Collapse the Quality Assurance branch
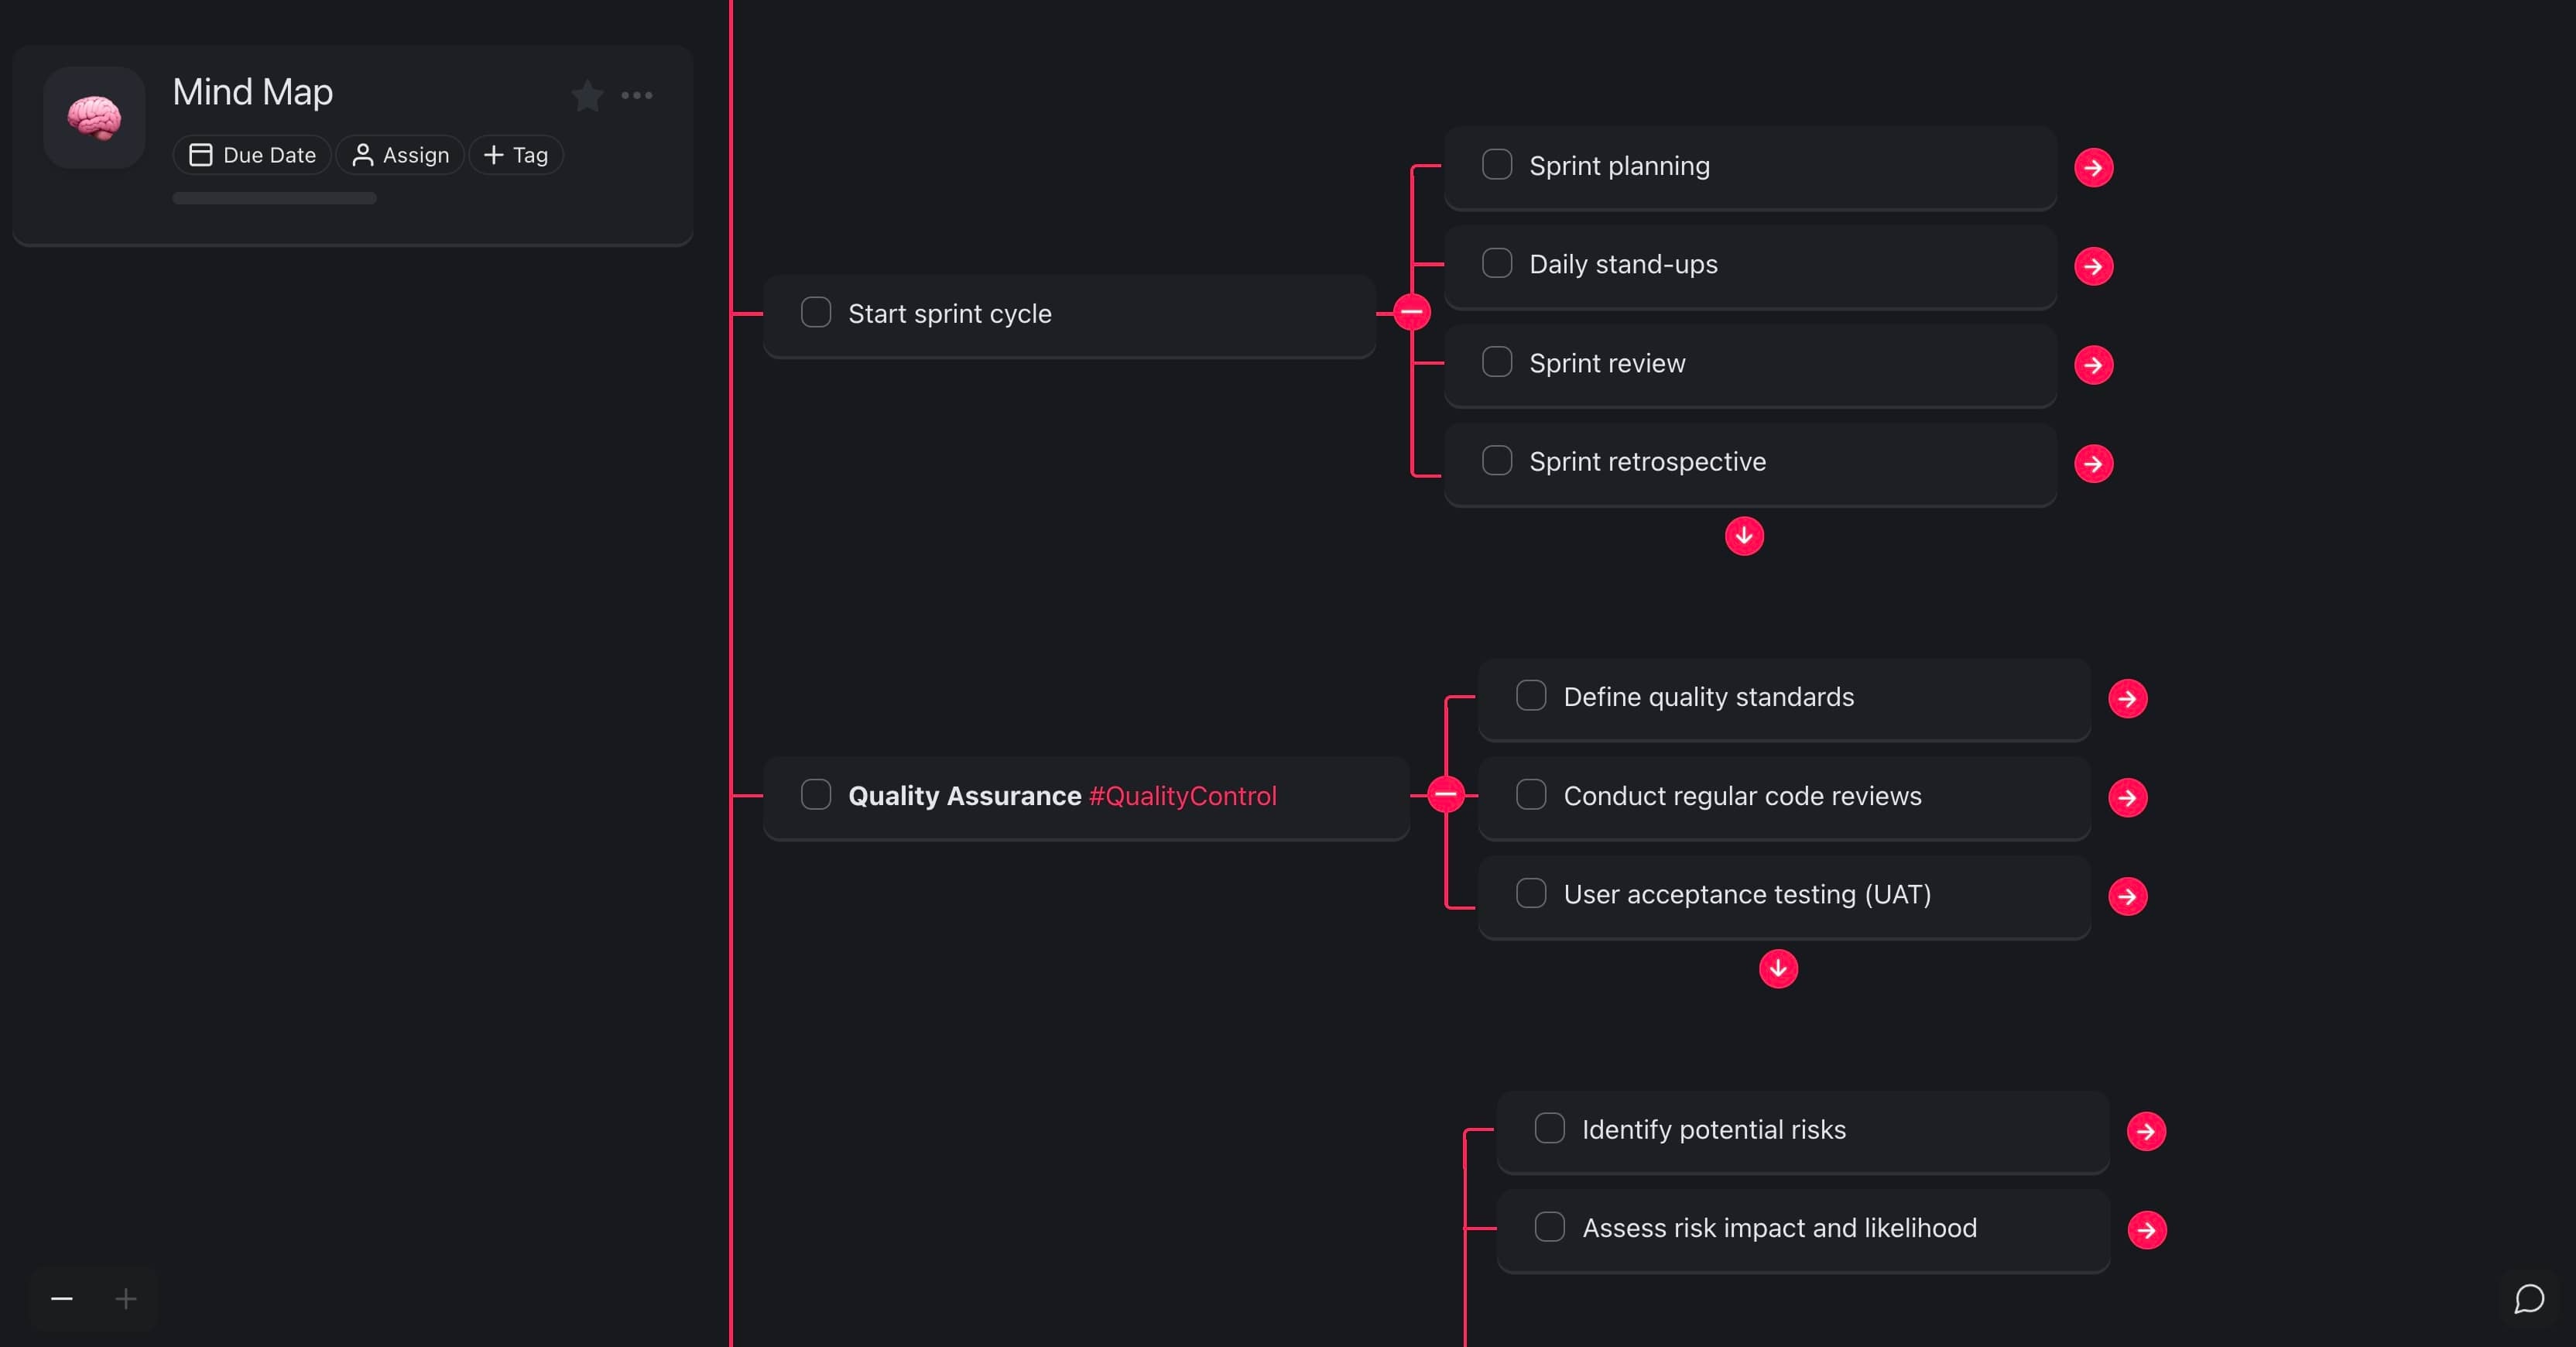Image resolution: width=2576 pixels, height=1347 pixels. coord(1446,794)
